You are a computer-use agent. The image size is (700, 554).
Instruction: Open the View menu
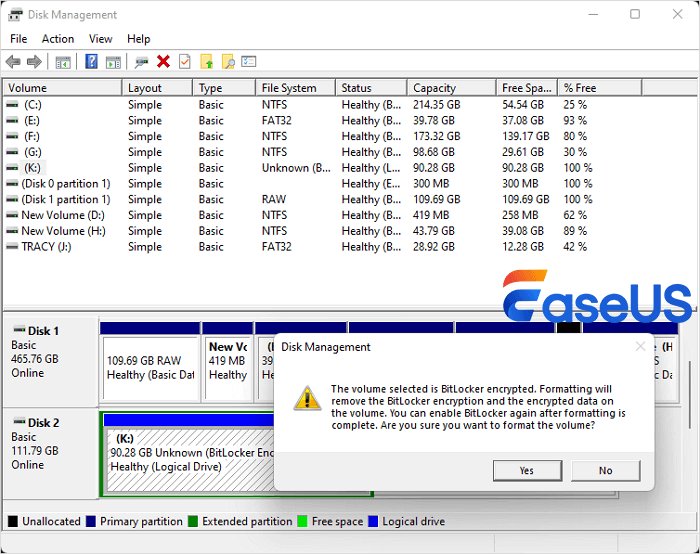101,39
